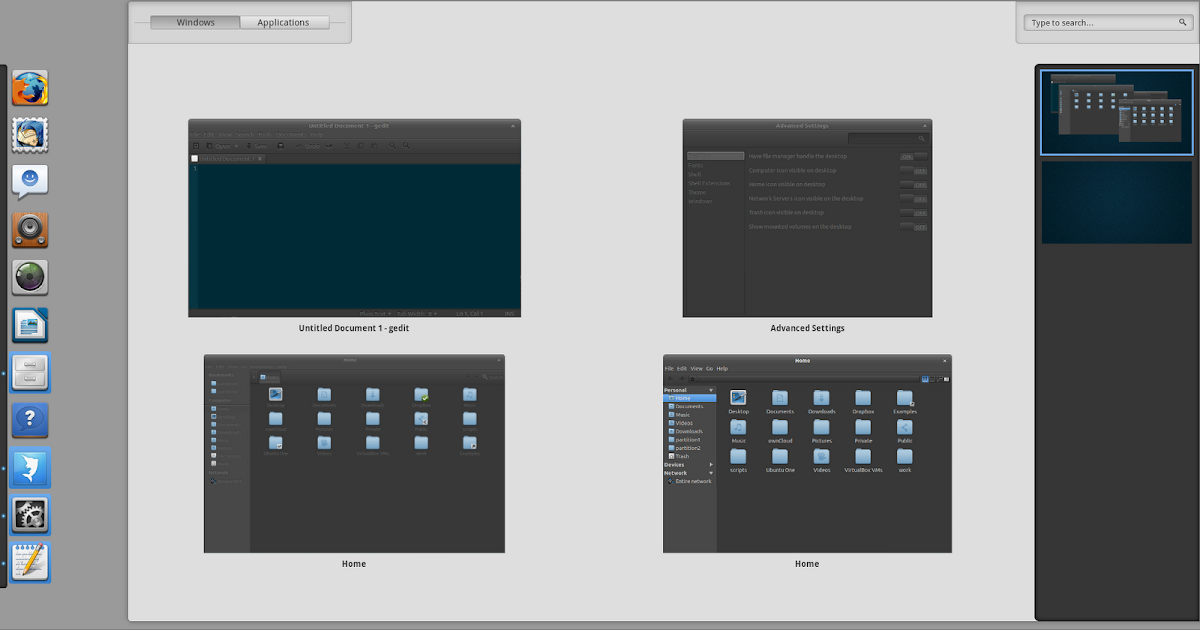1200x630 pixels.
Task: Expand the Devices section in the sidebar
Action: 710,465
